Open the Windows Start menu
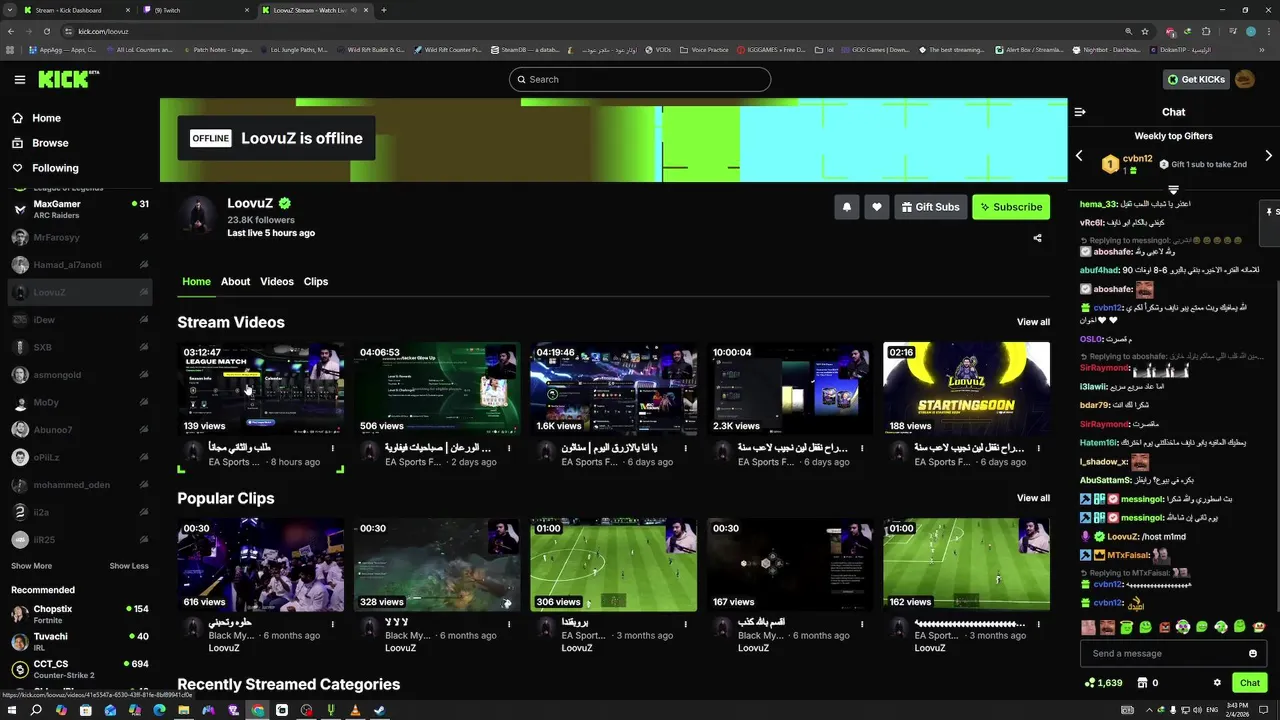 point(11,710)
